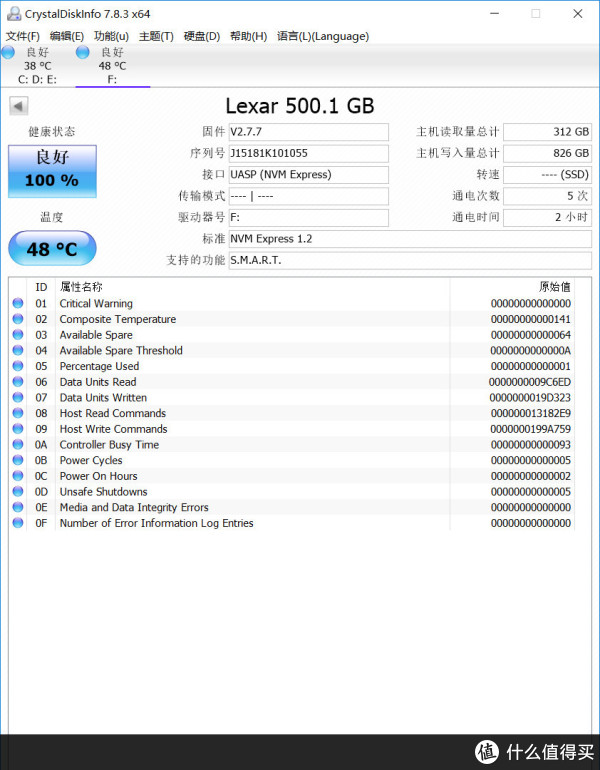Click status orb for Host Write Commands
The height and width of the screenshot is (770, 600).
[18, 429]
